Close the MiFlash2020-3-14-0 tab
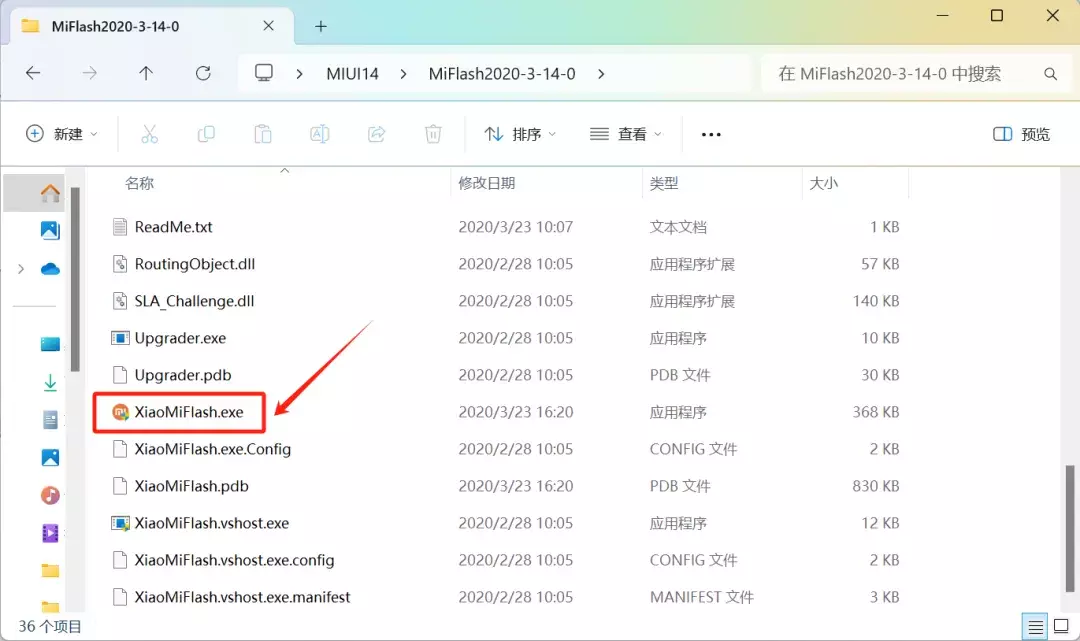The width and height of the screenshot is (1080, 641). point(269,25)
